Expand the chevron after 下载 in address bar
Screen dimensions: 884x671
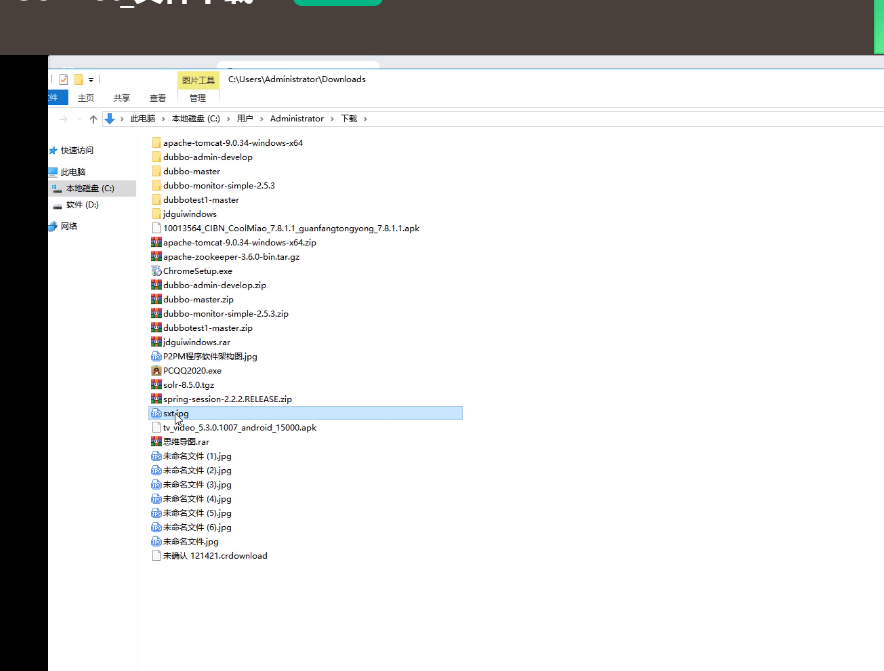click(x=365, y=119)
